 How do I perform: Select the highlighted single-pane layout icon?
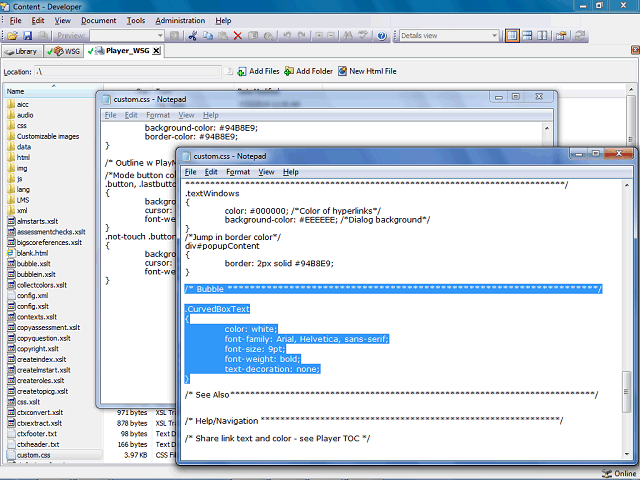coord(512,36)
